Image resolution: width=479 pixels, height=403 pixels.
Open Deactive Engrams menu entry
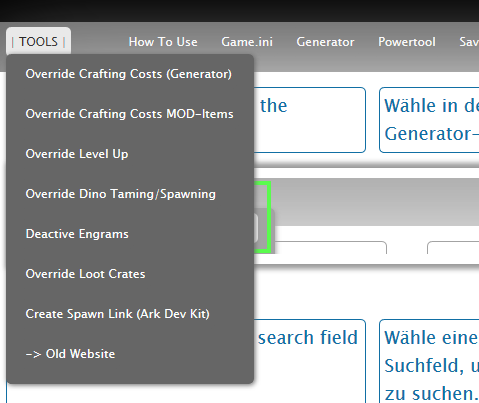(x=77, y=234)
